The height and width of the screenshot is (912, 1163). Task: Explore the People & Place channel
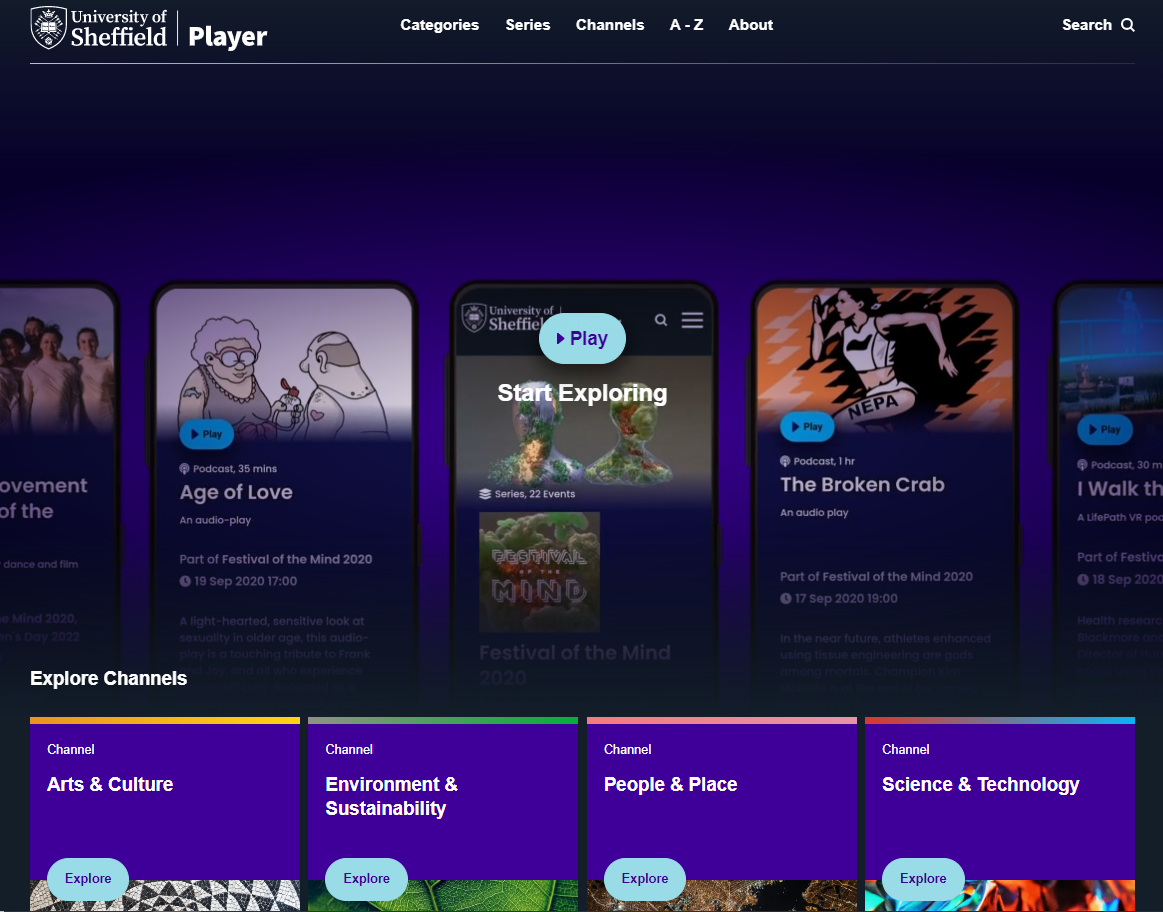tap(644, 878)
